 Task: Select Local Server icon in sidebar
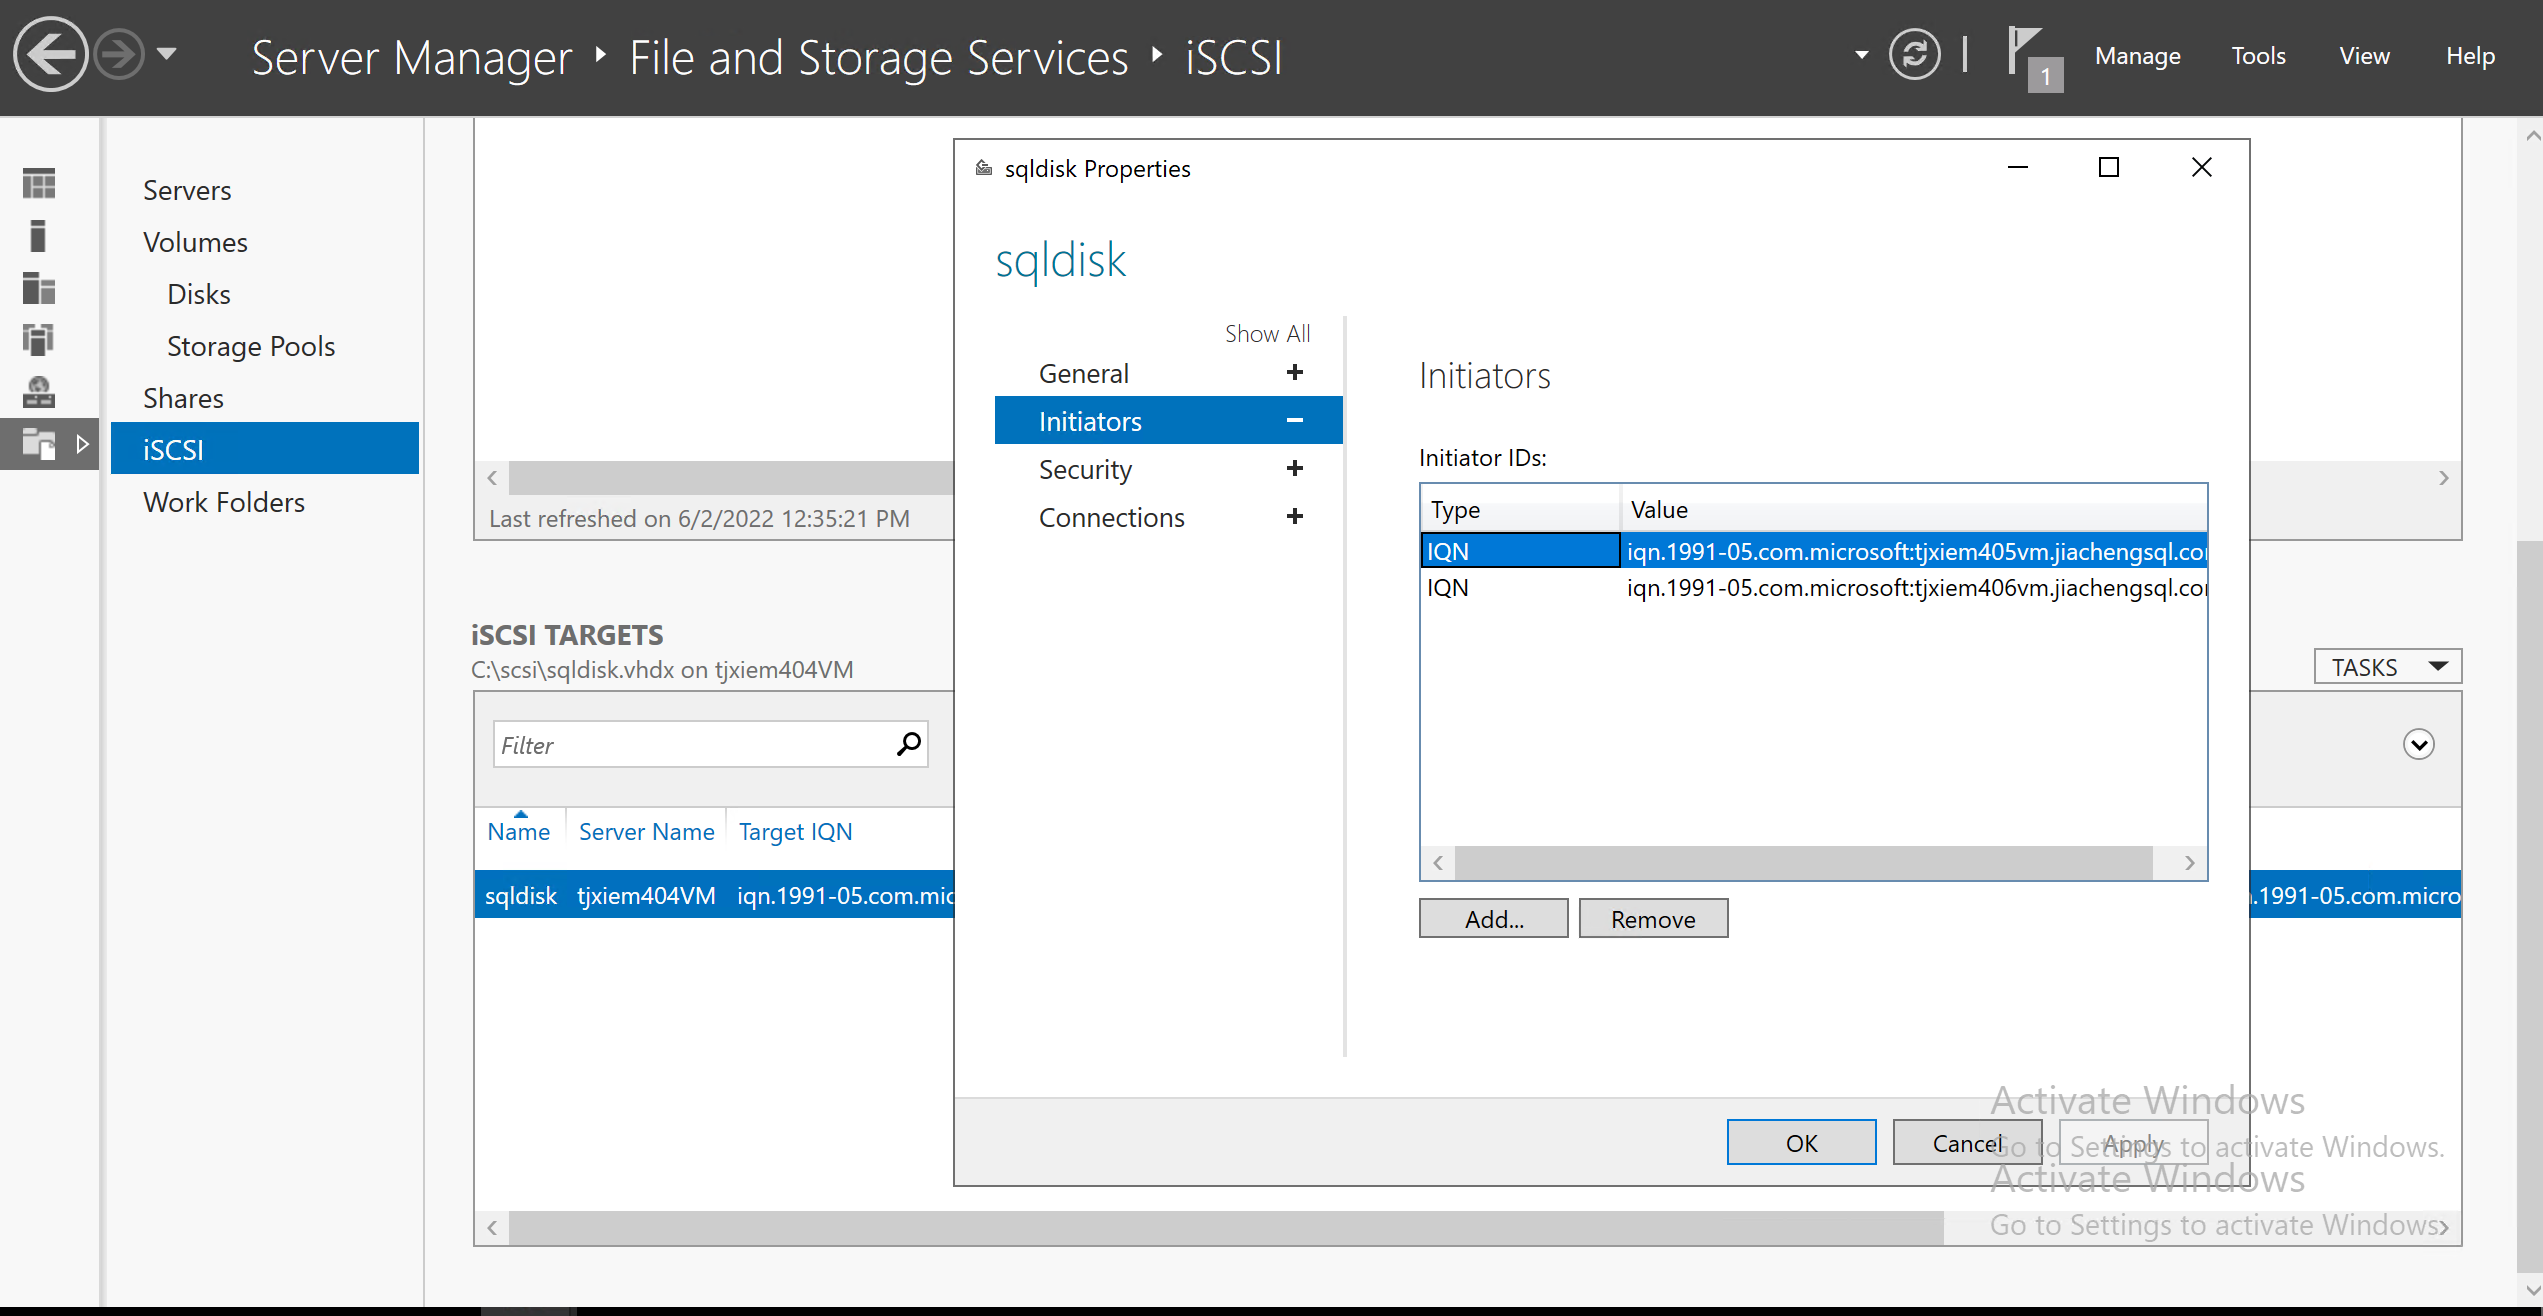pos(39,236)
